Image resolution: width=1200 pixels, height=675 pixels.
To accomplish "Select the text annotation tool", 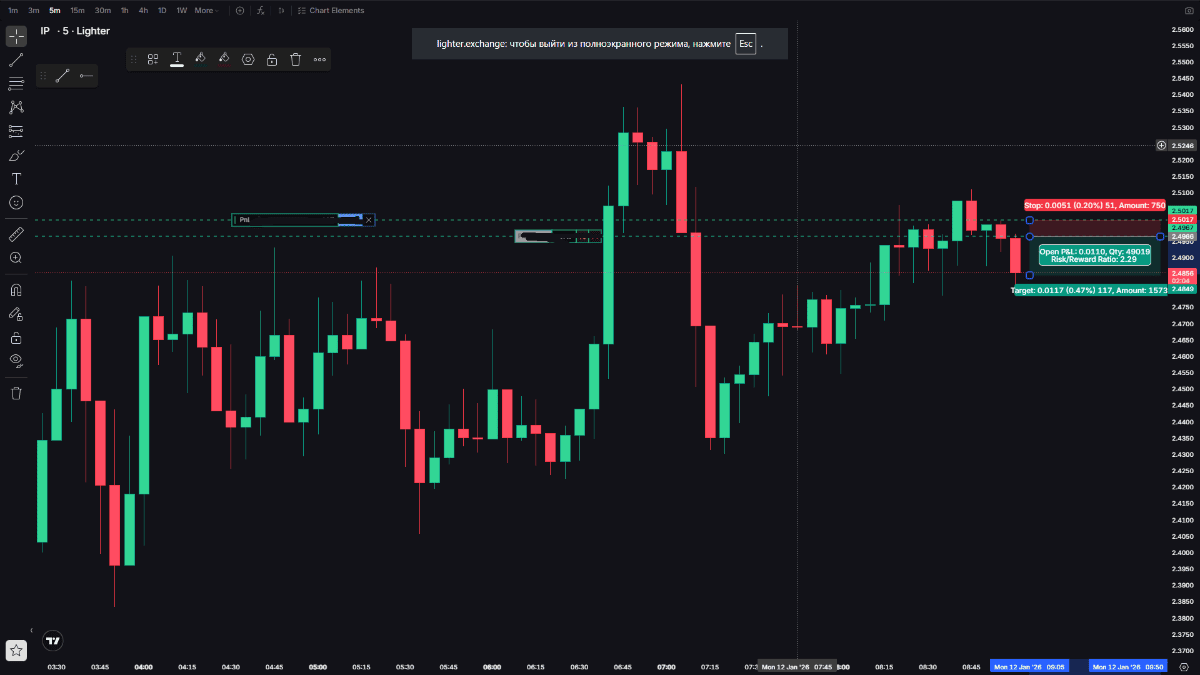I will (16, 179).
